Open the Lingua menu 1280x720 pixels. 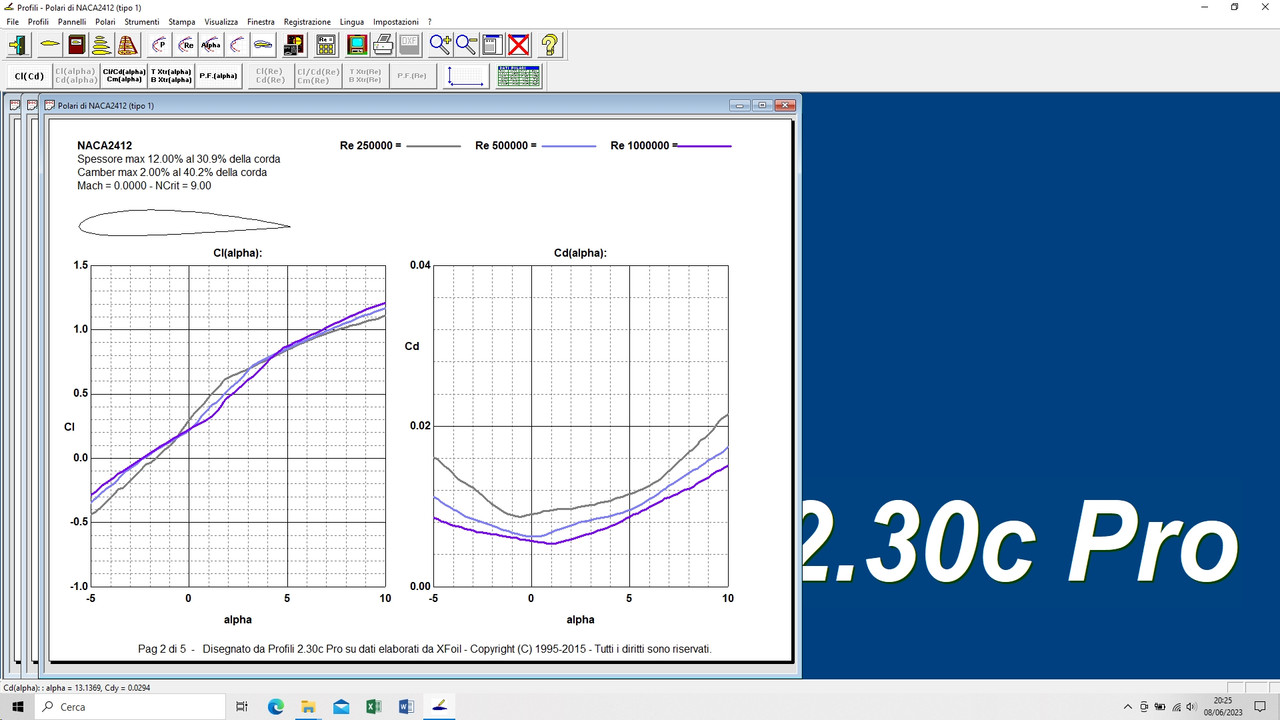[x=352, y=21]
